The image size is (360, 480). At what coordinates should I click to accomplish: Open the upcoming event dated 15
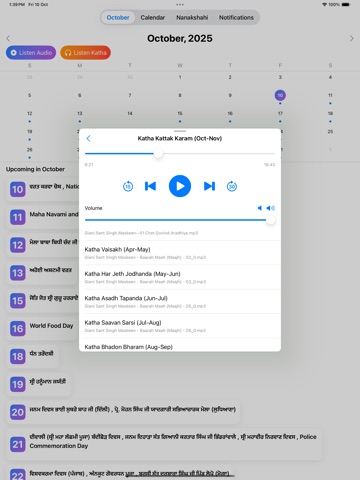point(43,301)
